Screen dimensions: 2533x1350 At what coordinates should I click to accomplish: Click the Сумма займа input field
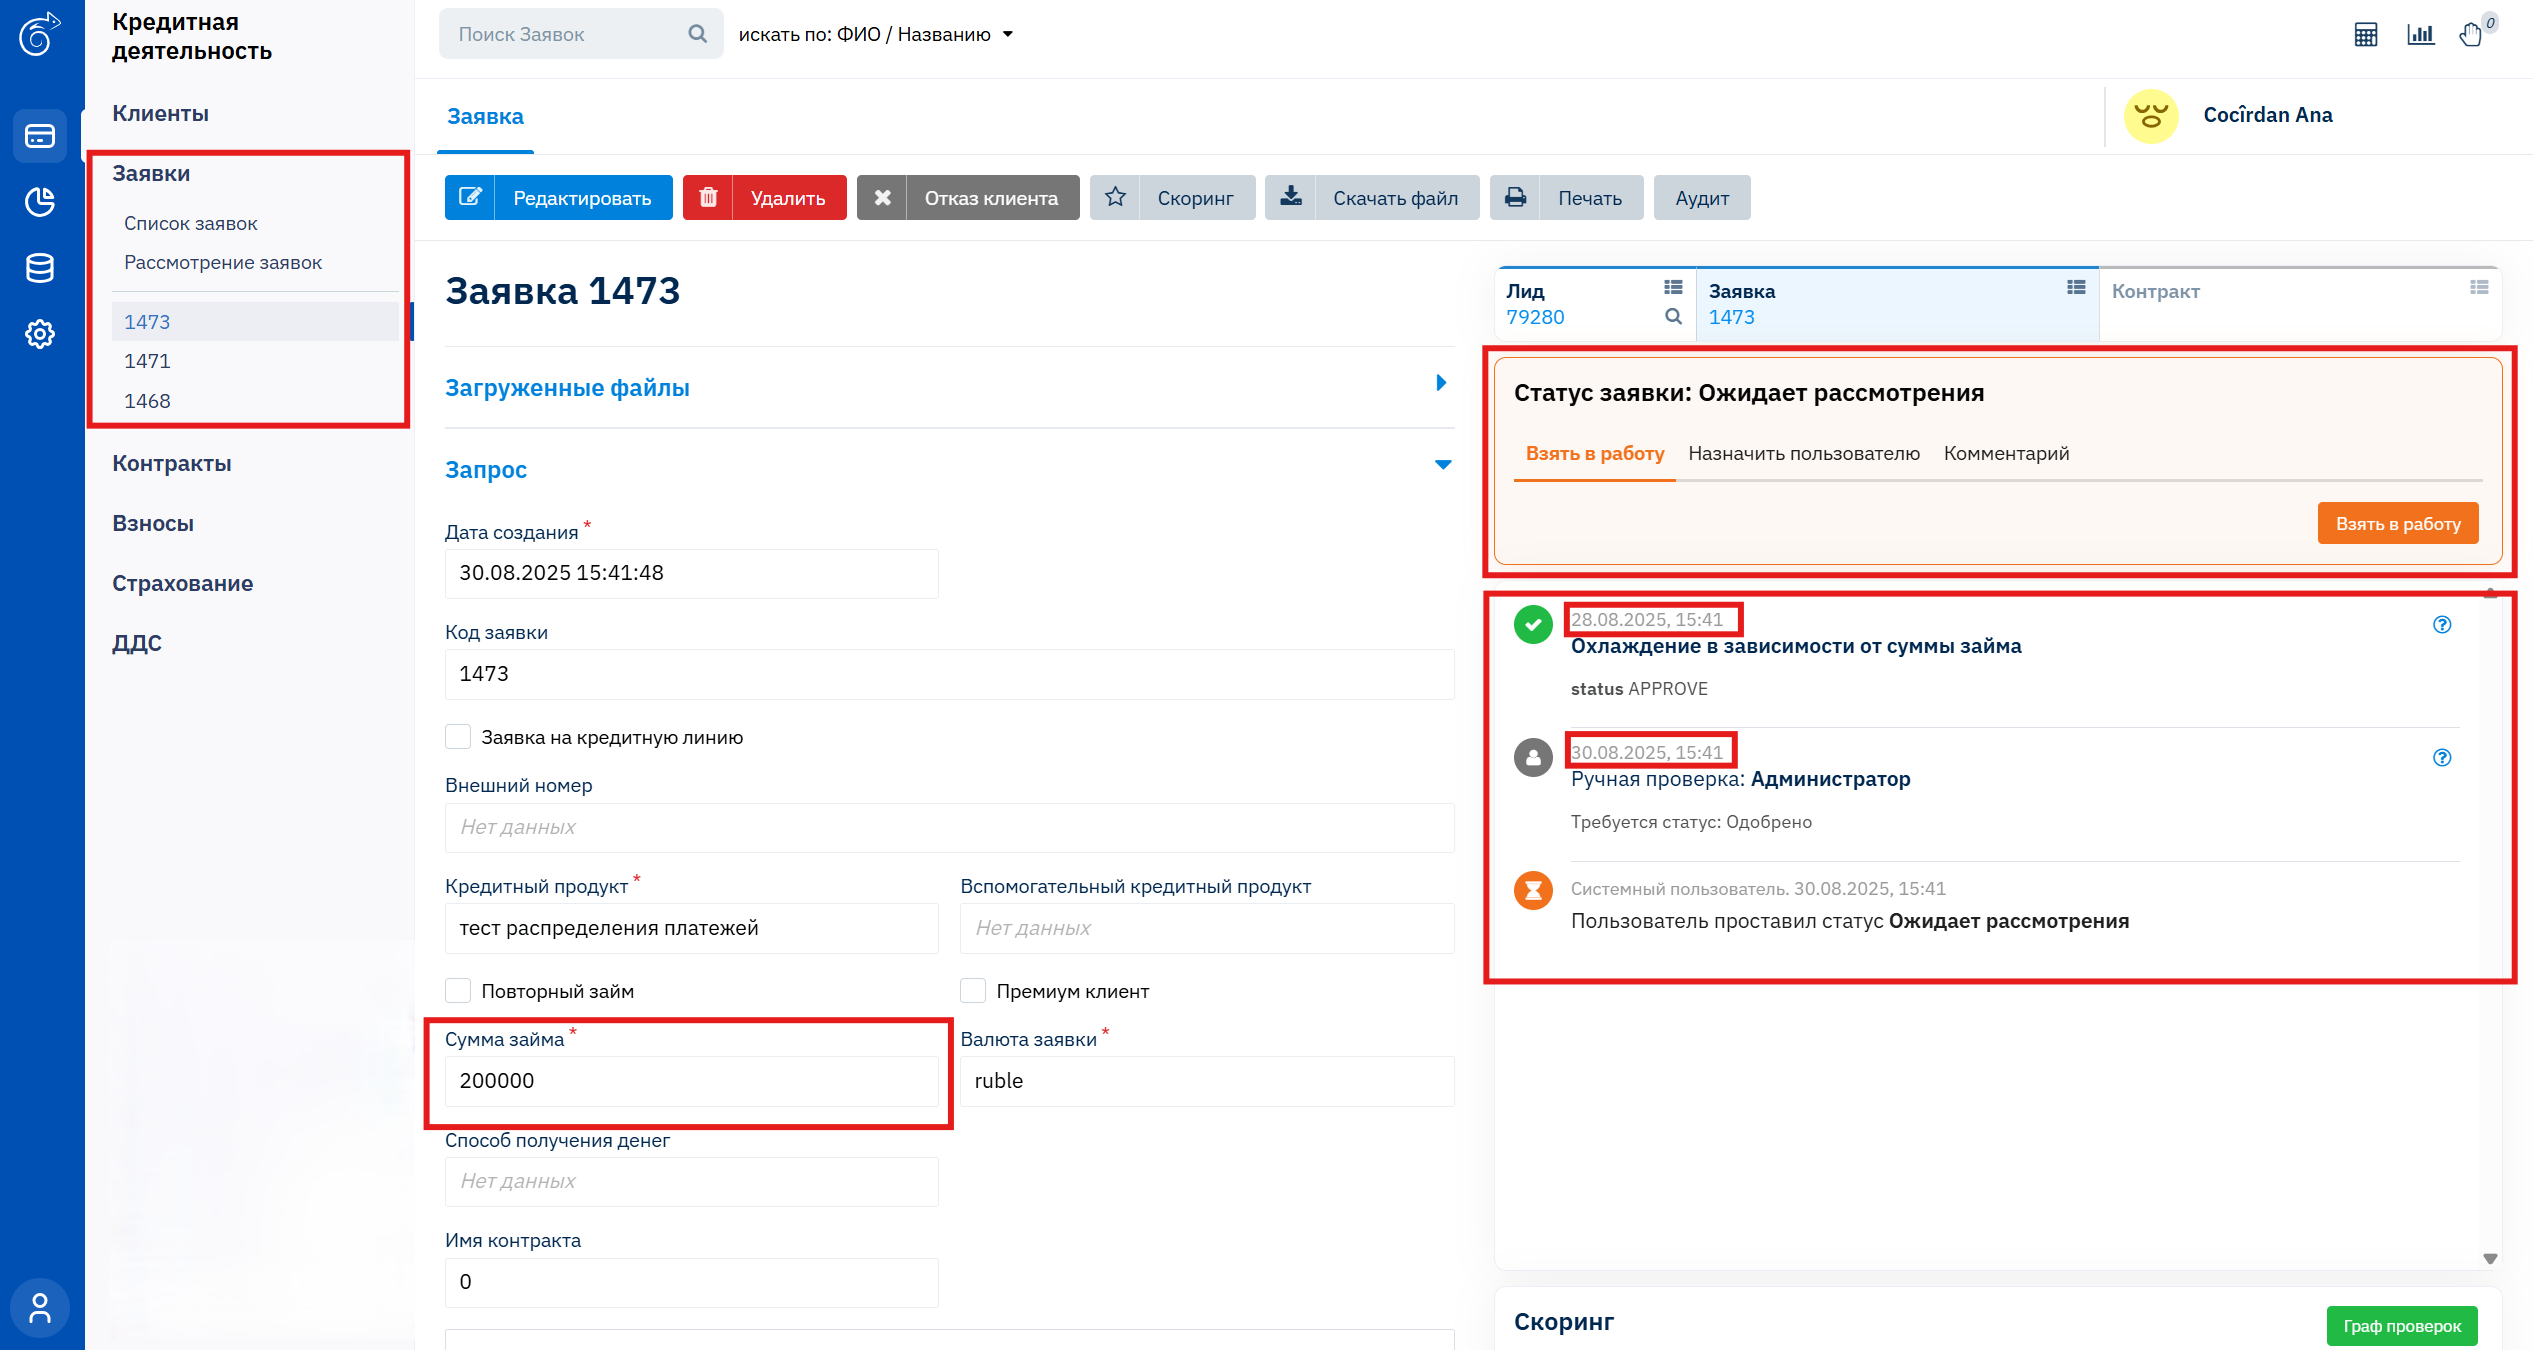point(691,1081)
